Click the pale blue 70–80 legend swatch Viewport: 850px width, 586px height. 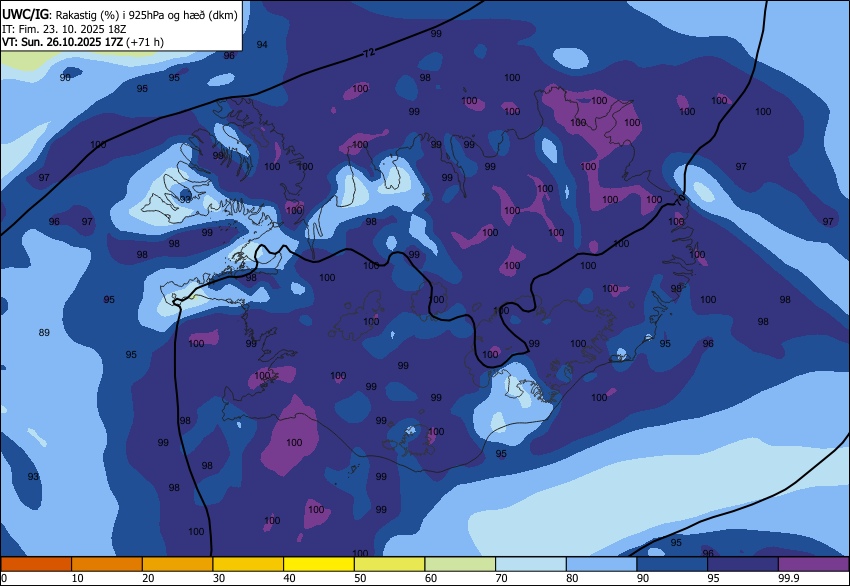tap(531, 564)
